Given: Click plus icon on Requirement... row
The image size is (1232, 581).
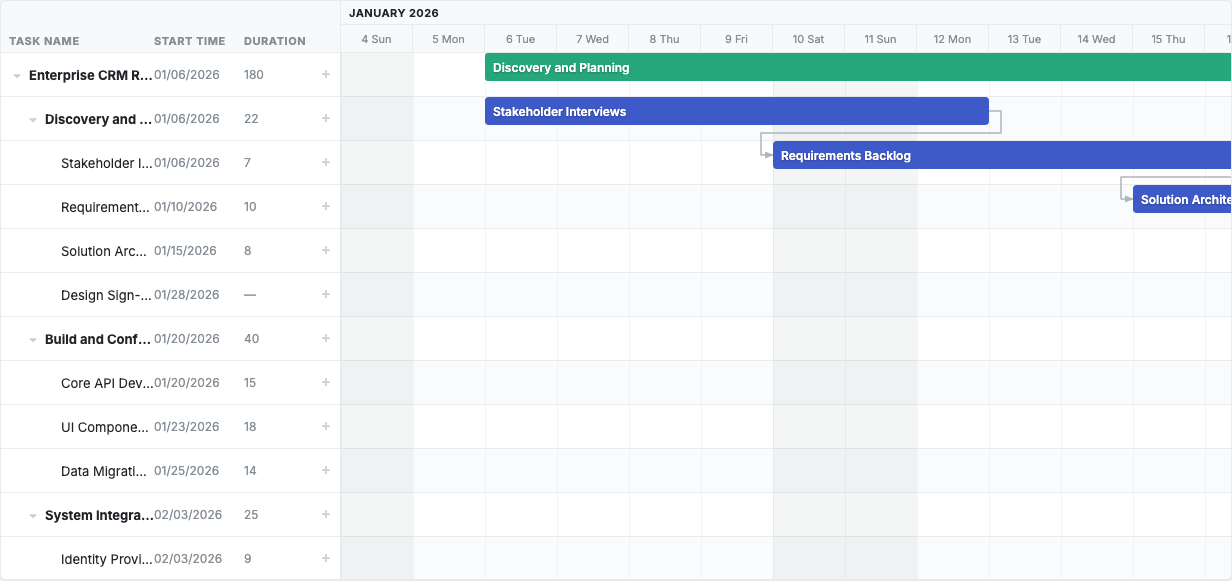Looking at the screenshot, I should pyautogui.click(x=325, y=207).
